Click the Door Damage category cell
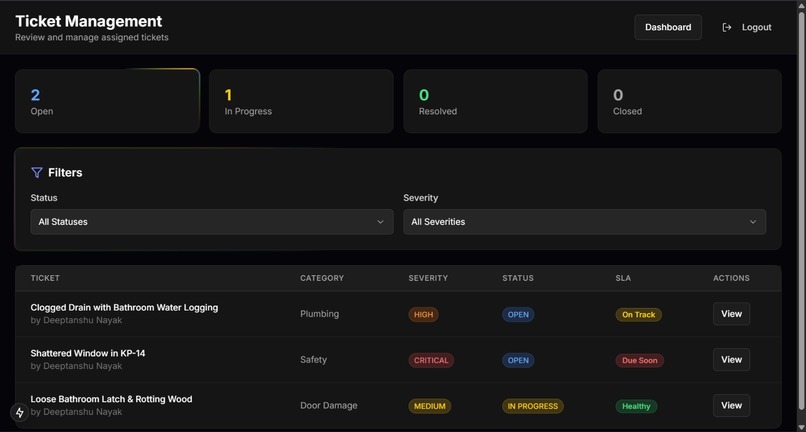Viewport: 806px width, 432px height. click(x=328, y=405)
